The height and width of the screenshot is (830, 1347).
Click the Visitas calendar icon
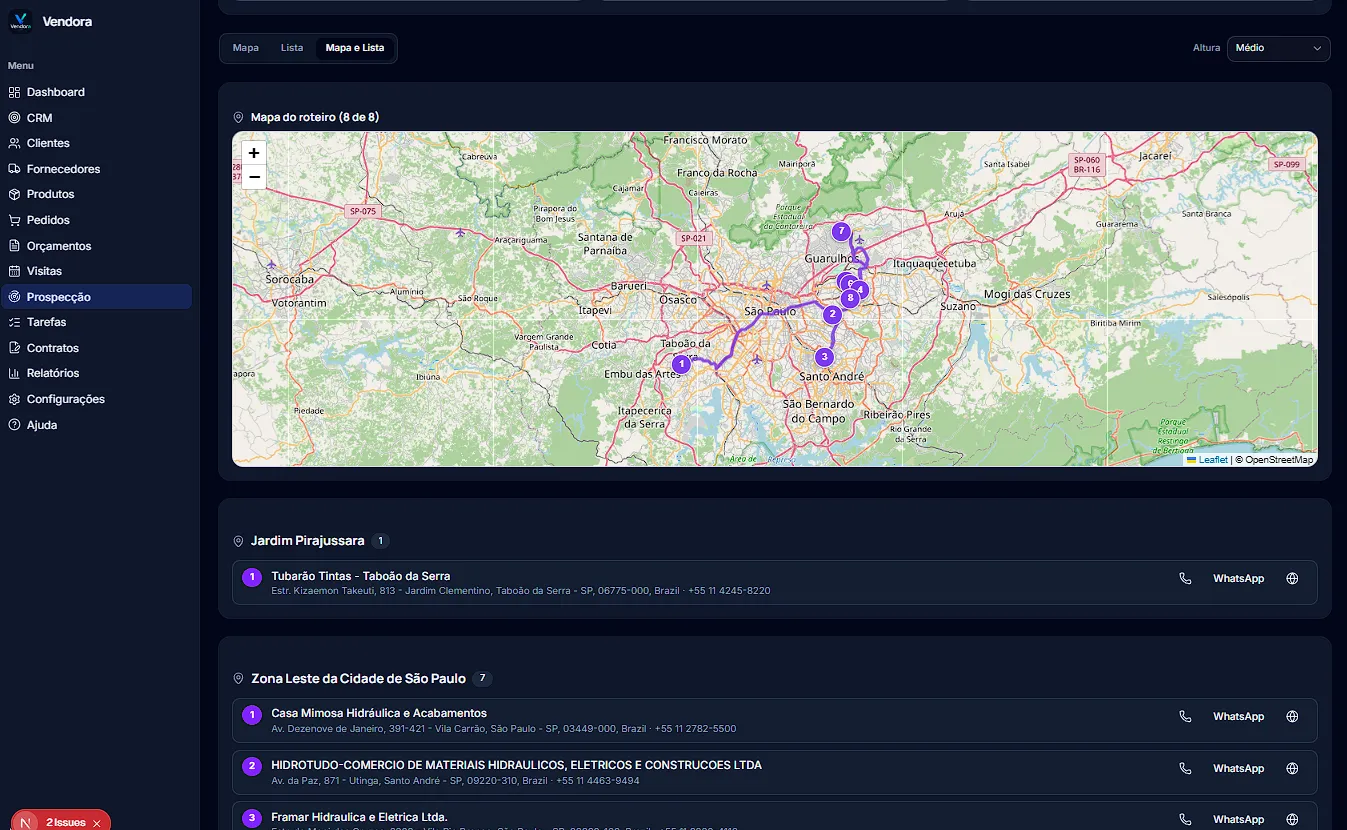[x=15, y=271]
